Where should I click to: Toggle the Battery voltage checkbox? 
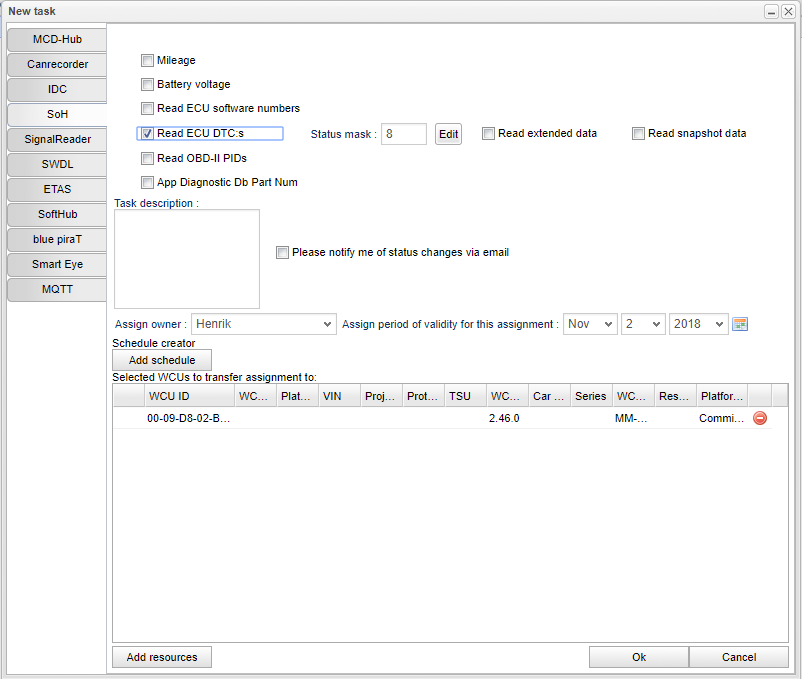[148, 85]
